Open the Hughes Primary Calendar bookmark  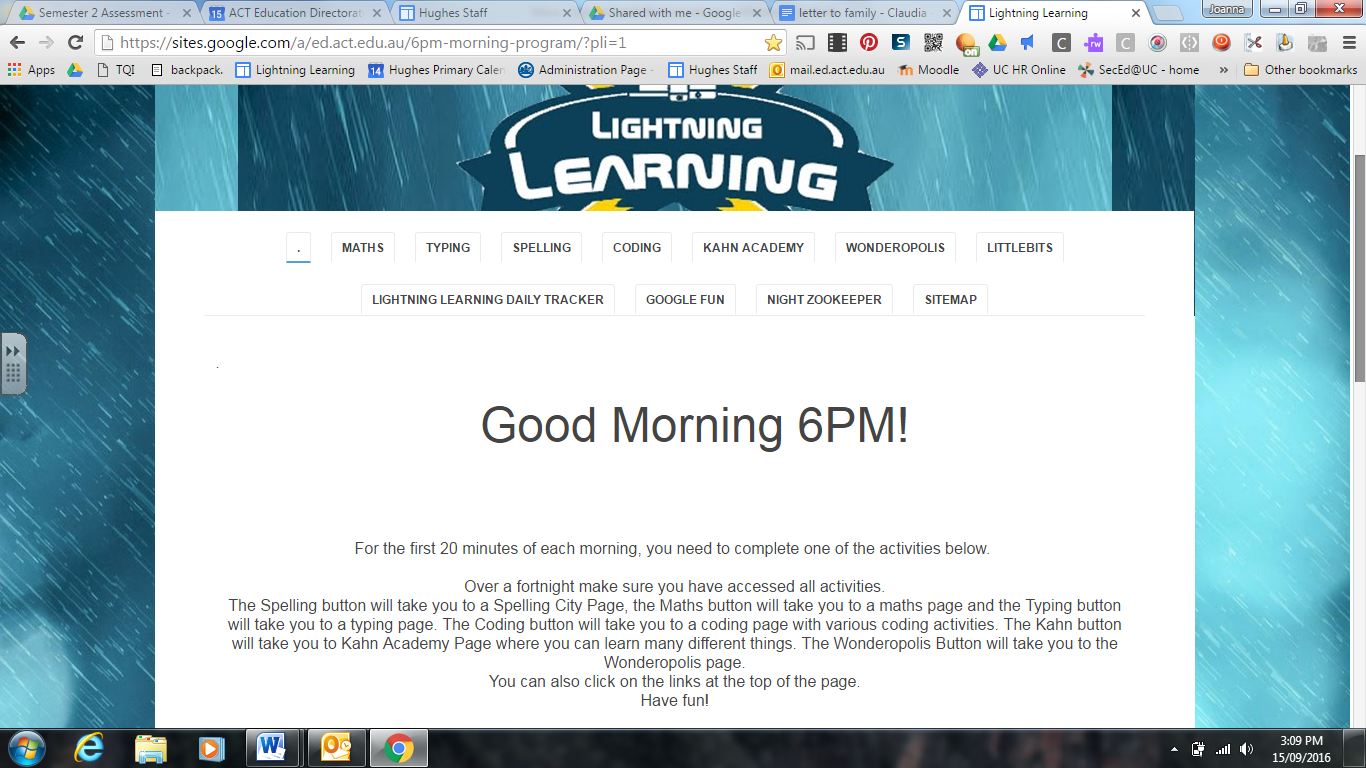coord(437,70)
